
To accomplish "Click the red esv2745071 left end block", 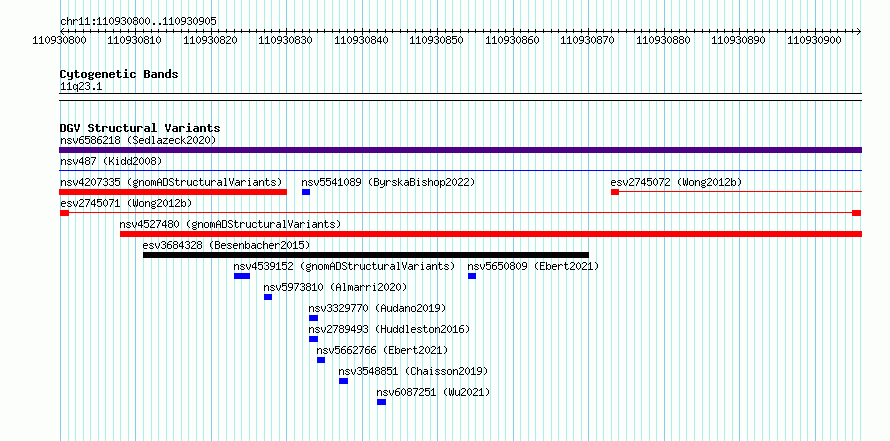I will pyautogui.click(x=64, y=213).
